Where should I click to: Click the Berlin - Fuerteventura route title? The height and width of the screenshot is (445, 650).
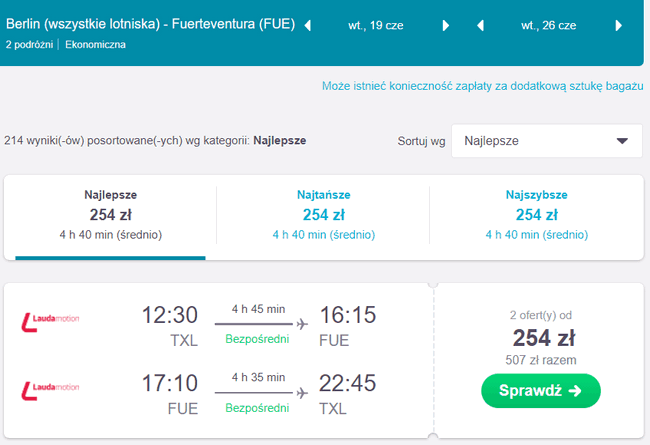pyautogui.click(x=150, y=24)
